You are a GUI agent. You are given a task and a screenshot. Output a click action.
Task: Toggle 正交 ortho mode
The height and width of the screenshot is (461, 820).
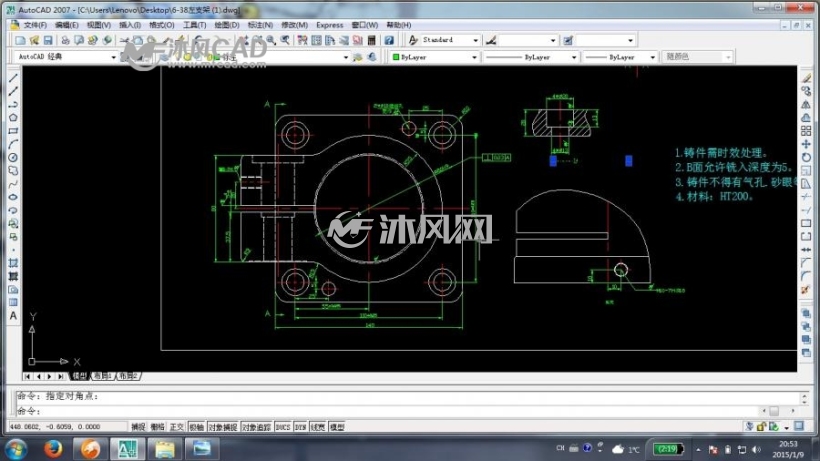click(177, 427)
